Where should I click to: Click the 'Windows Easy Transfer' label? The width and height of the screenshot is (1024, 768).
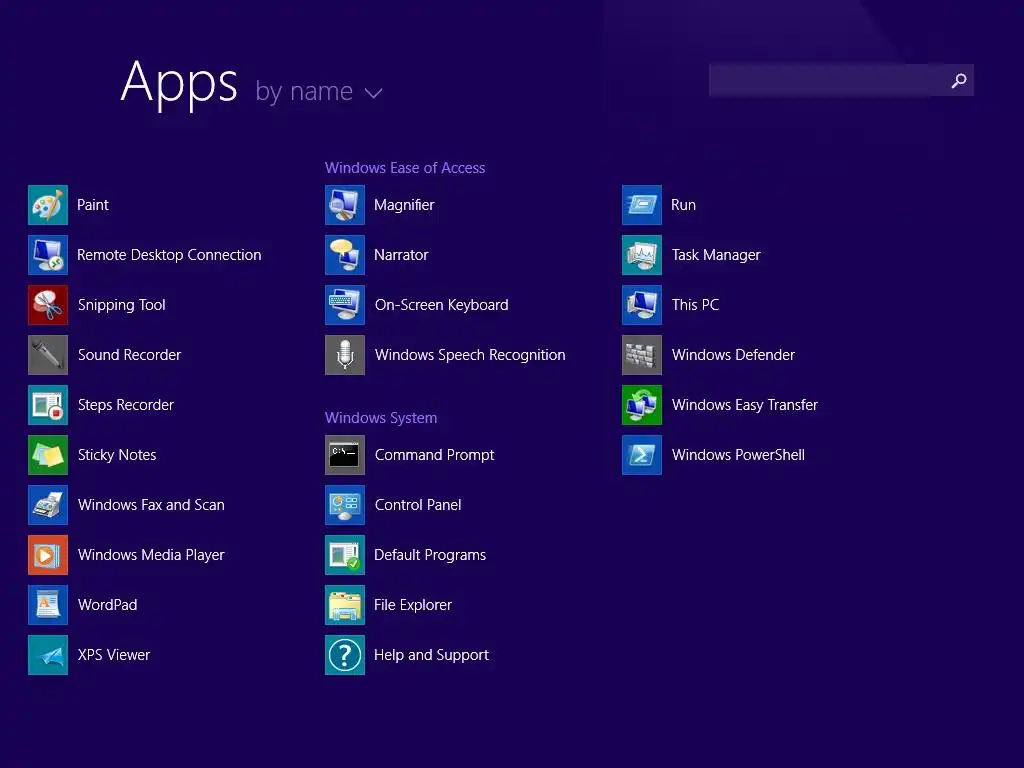pos(745,405)
